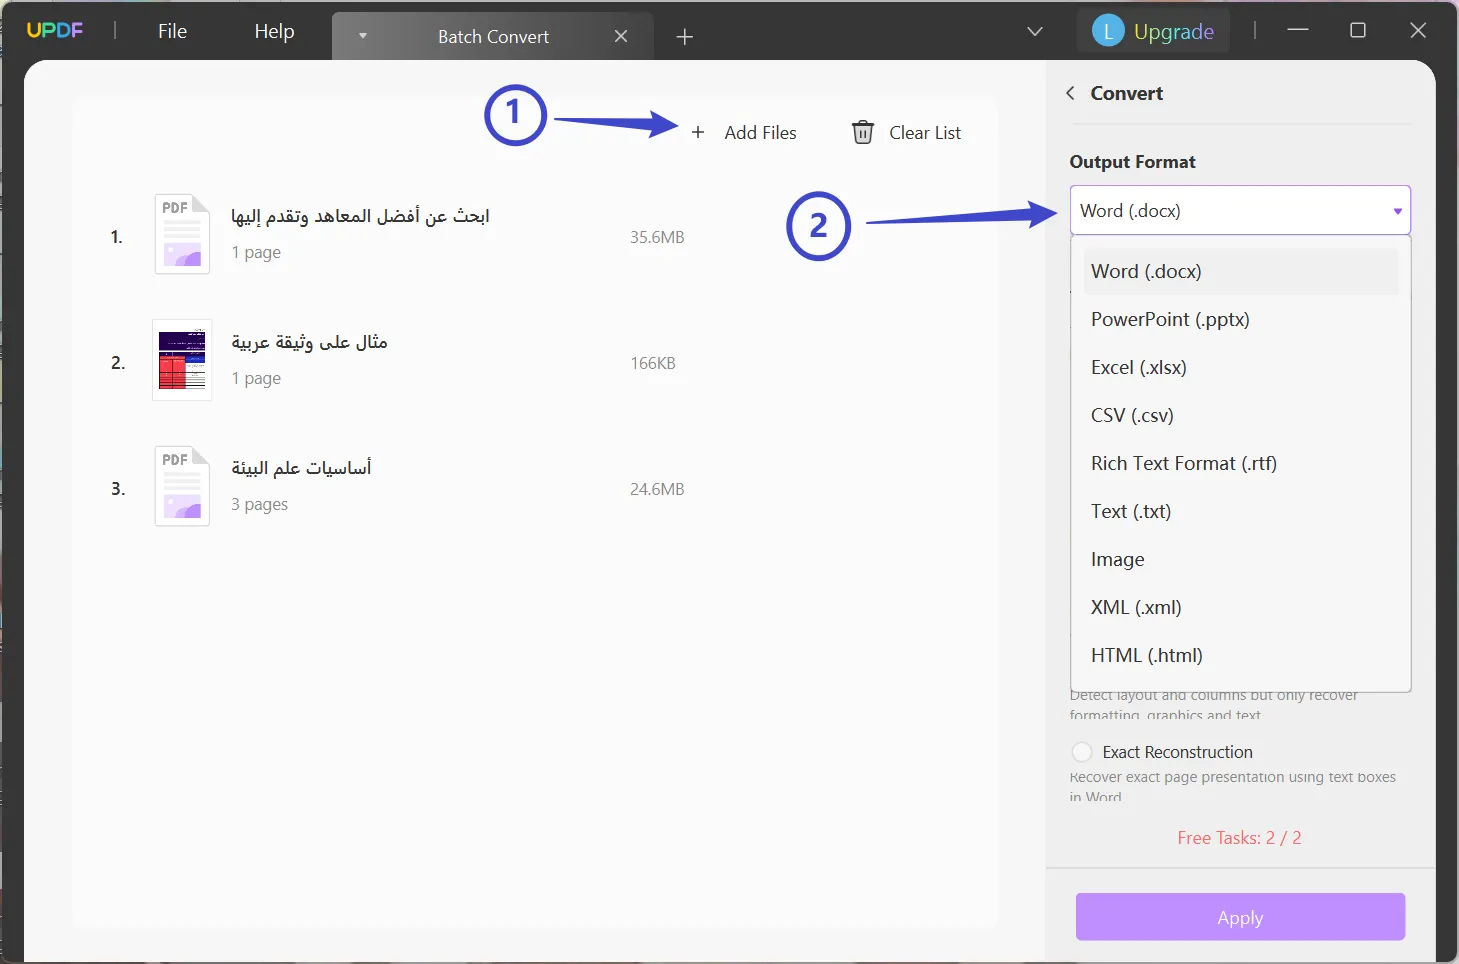The image size is (1459, 964).
Task: Open the dropdown chevron left of Upgrade
Action: (x=1034, y=31)
